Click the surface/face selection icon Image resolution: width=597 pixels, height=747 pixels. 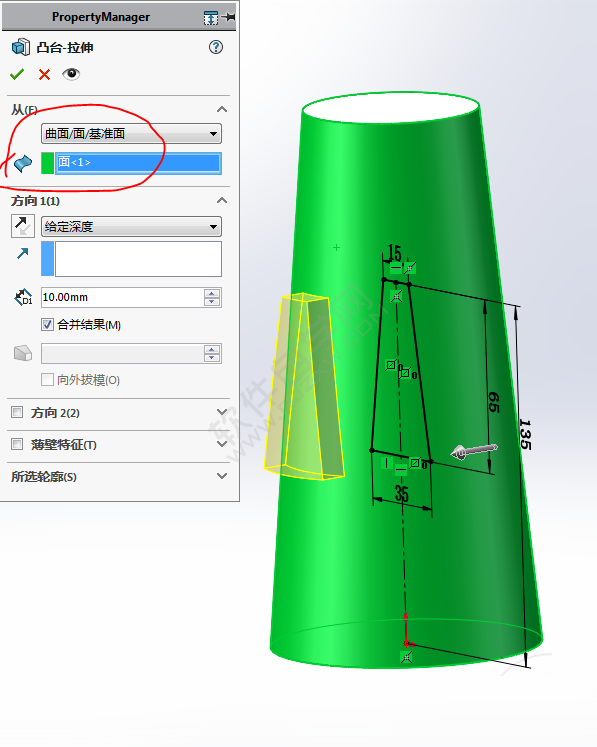pos(22,163)
